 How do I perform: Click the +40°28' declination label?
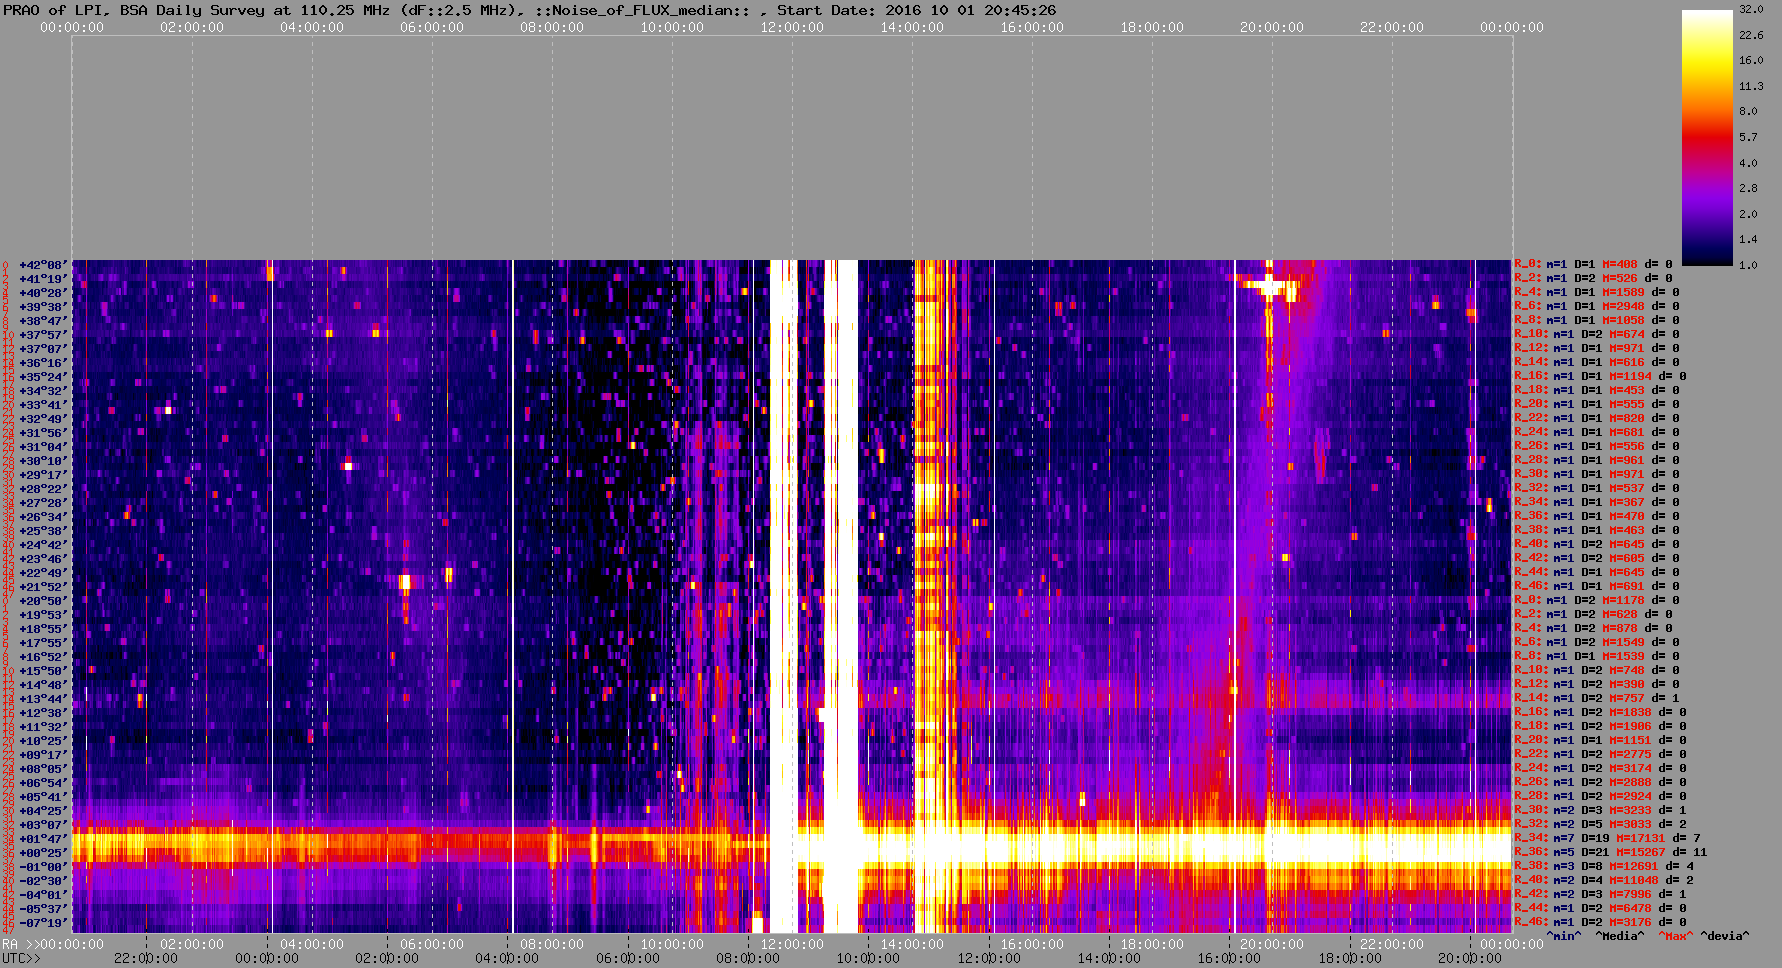pos(43,293)
